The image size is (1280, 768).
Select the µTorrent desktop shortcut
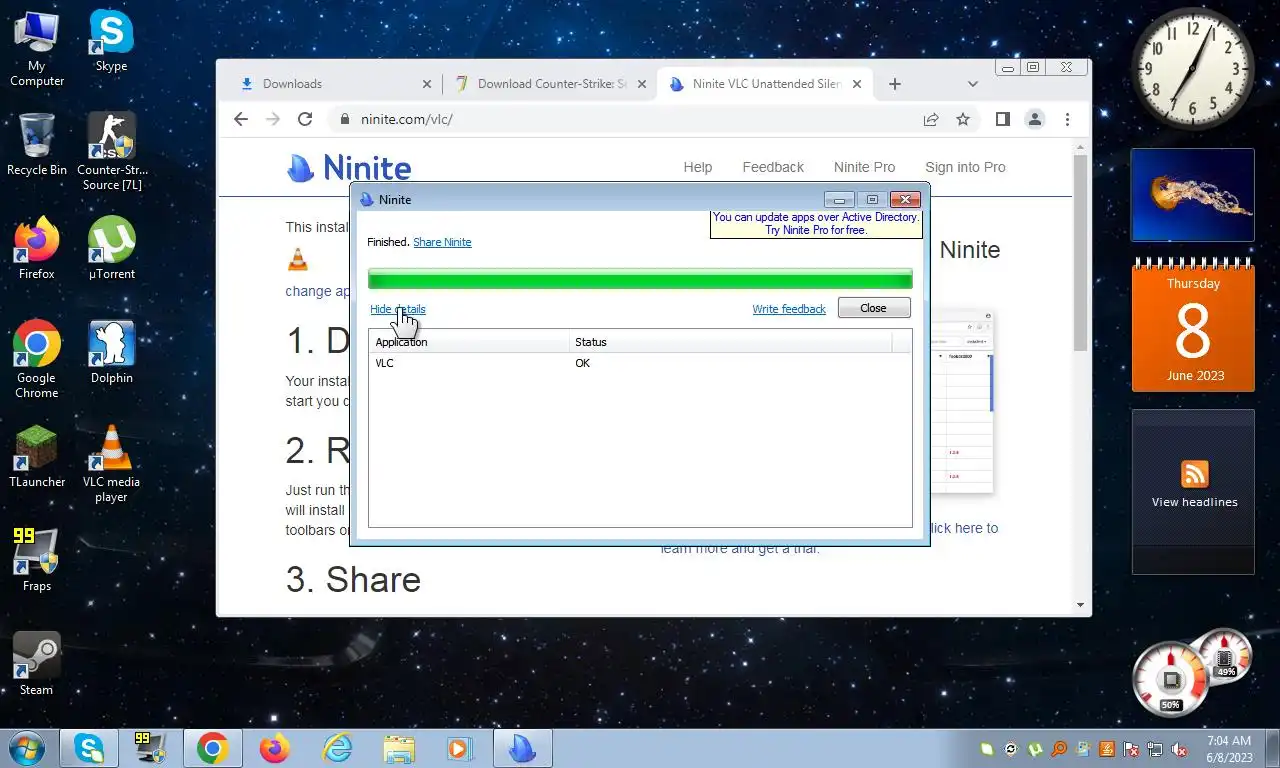(111, 249)
